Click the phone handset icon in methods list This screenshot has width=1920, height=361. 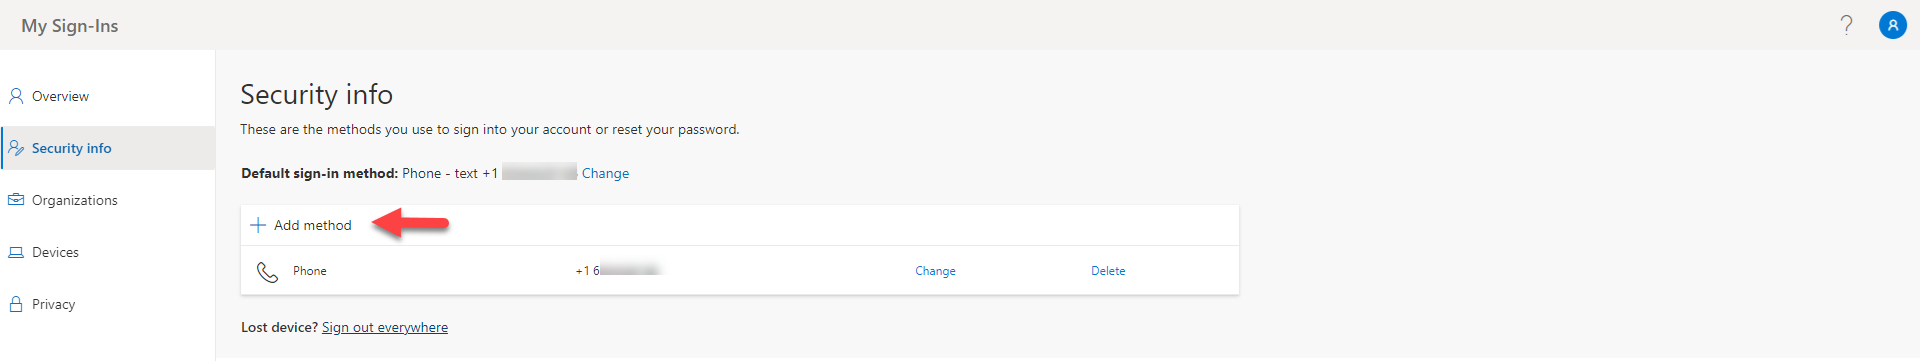click(267, 271)
